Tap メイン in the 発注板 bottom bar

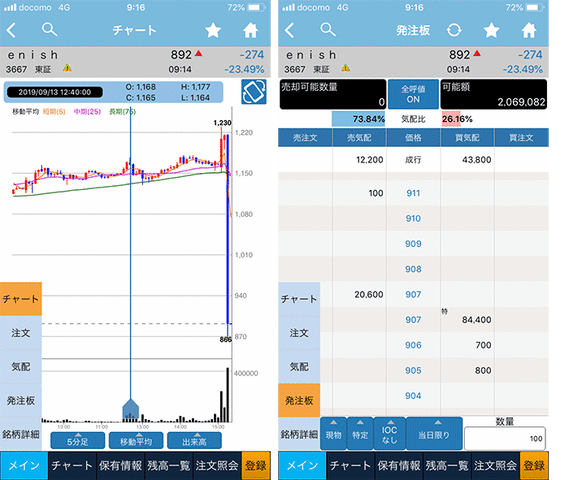coord(302,465)
